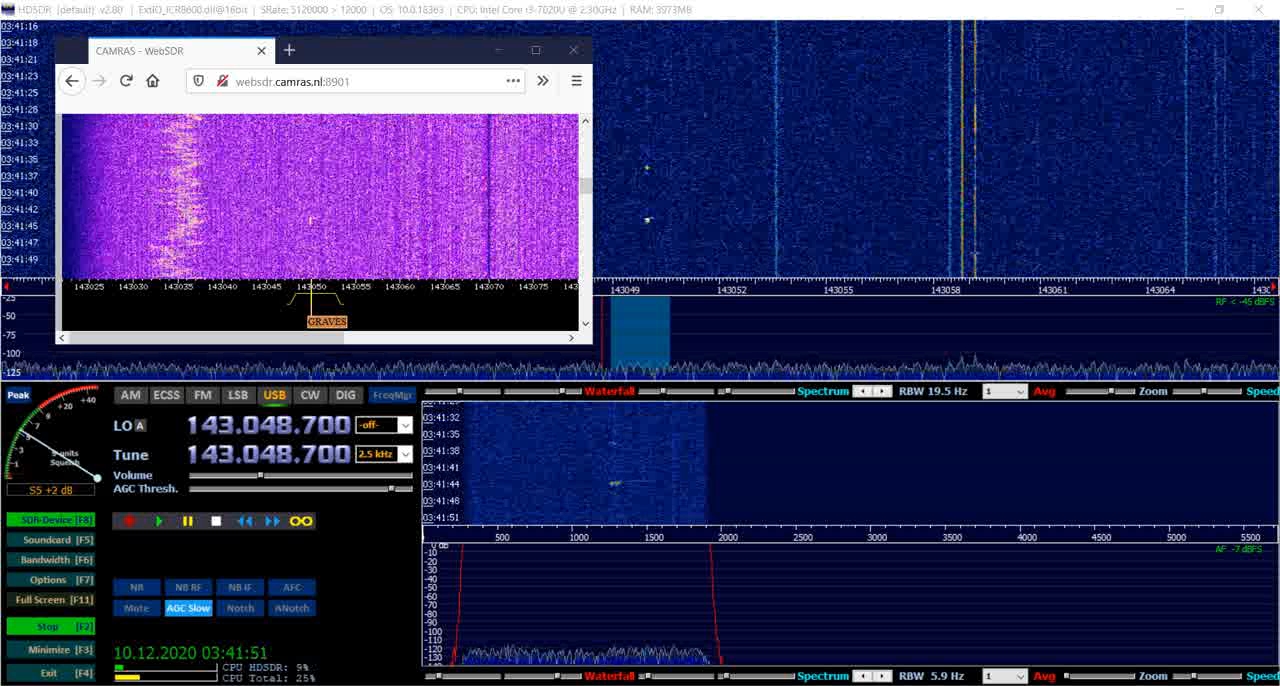
Task: Click the Tune frequency display 143.048.700
Action: click(268, 454)
